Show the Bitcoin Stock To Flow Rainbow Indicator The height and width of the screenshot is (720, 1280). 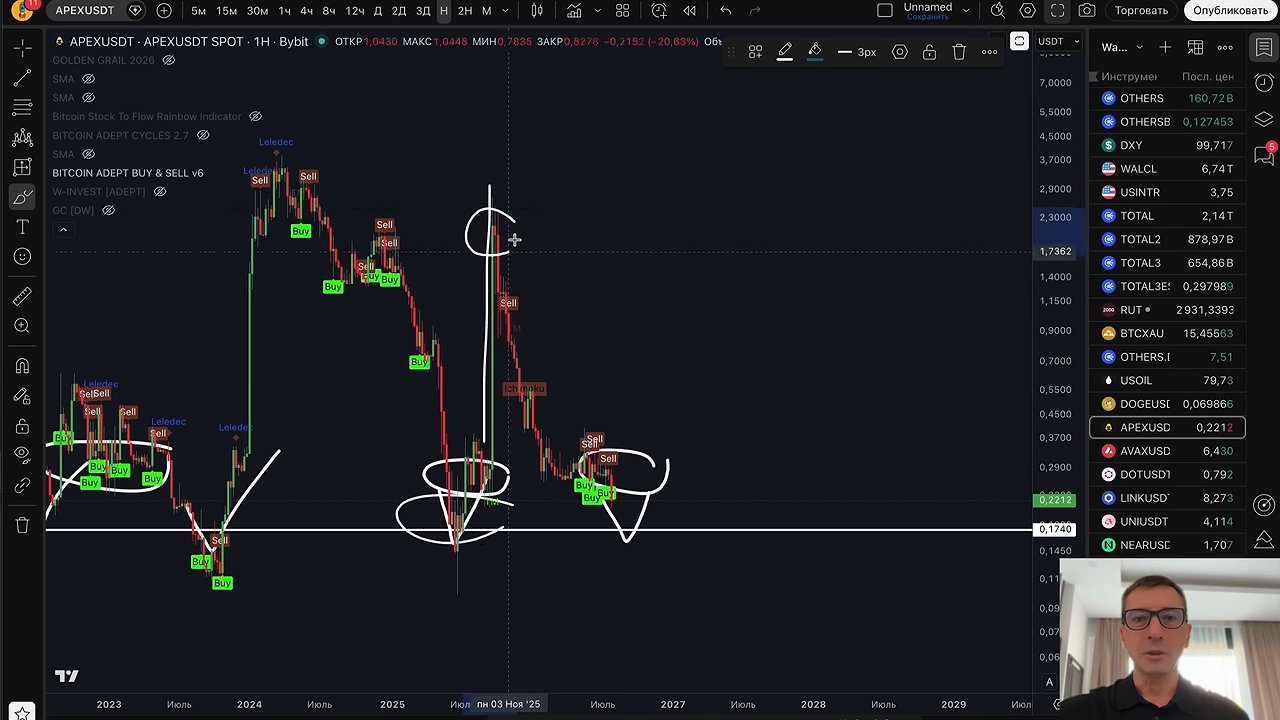[255, 116]
